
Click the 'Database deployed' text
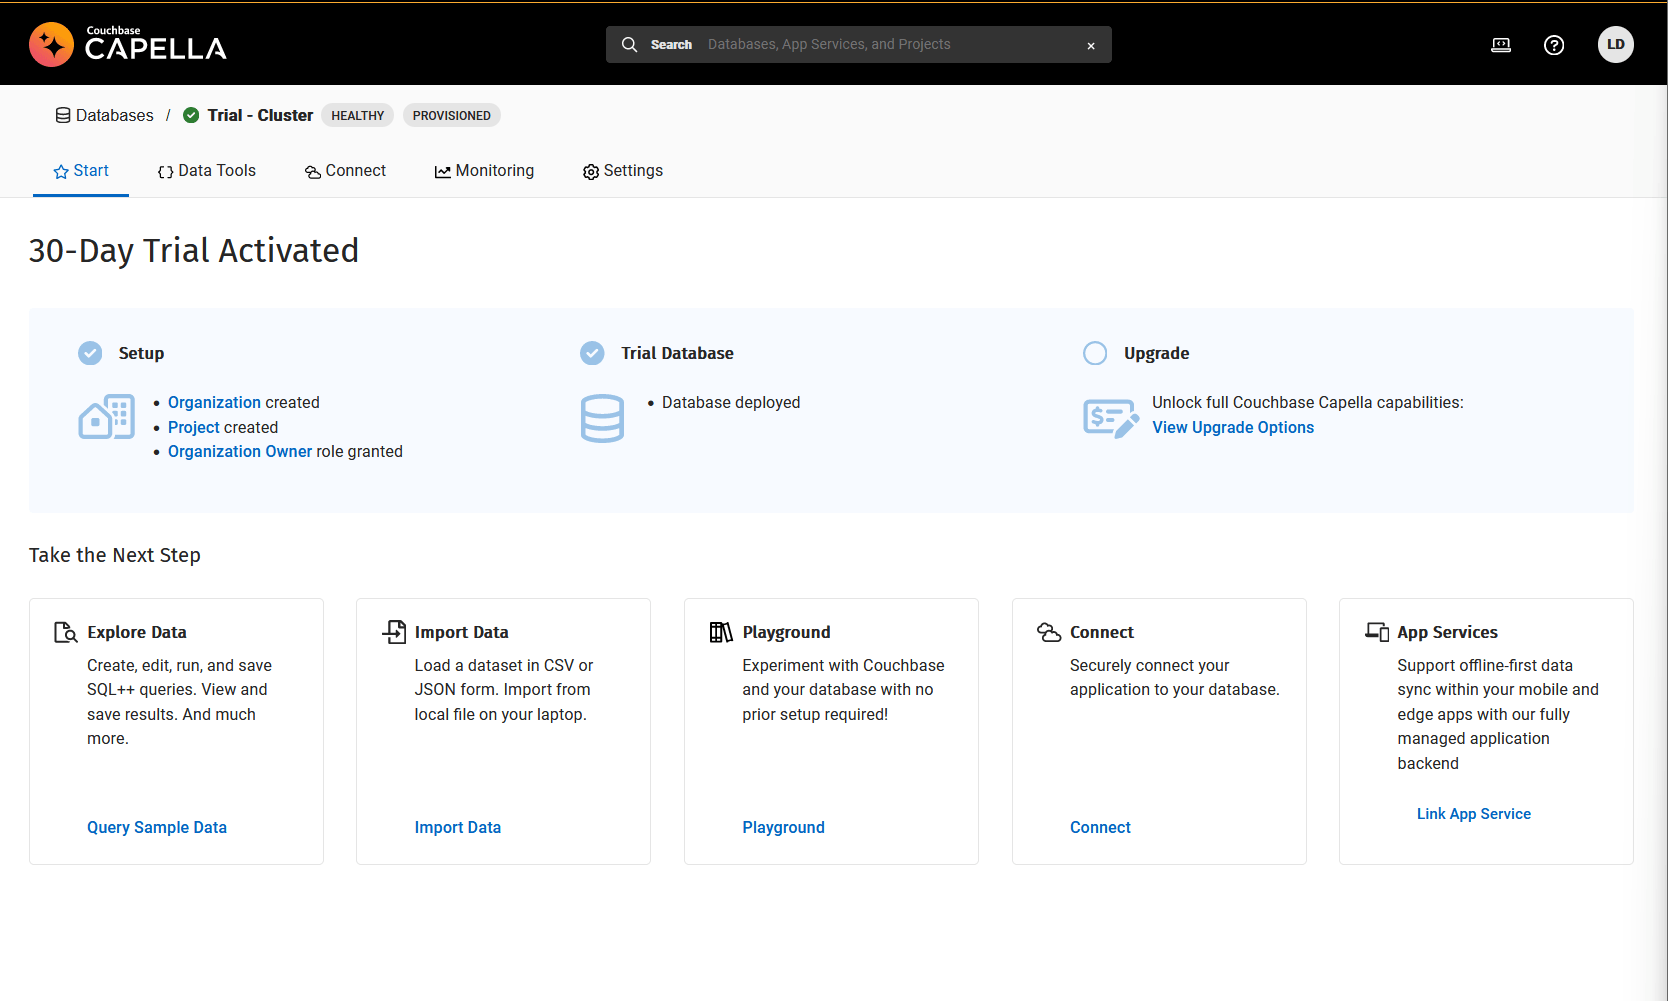[731, 403]
